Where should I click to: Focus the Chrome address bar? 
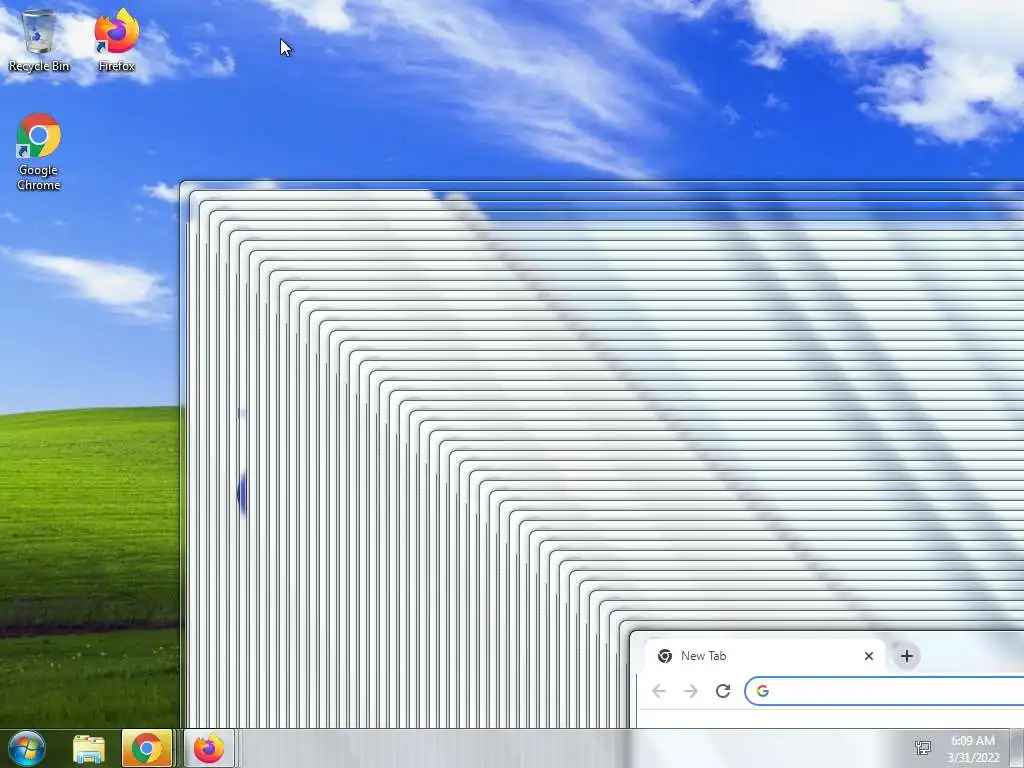884,691
